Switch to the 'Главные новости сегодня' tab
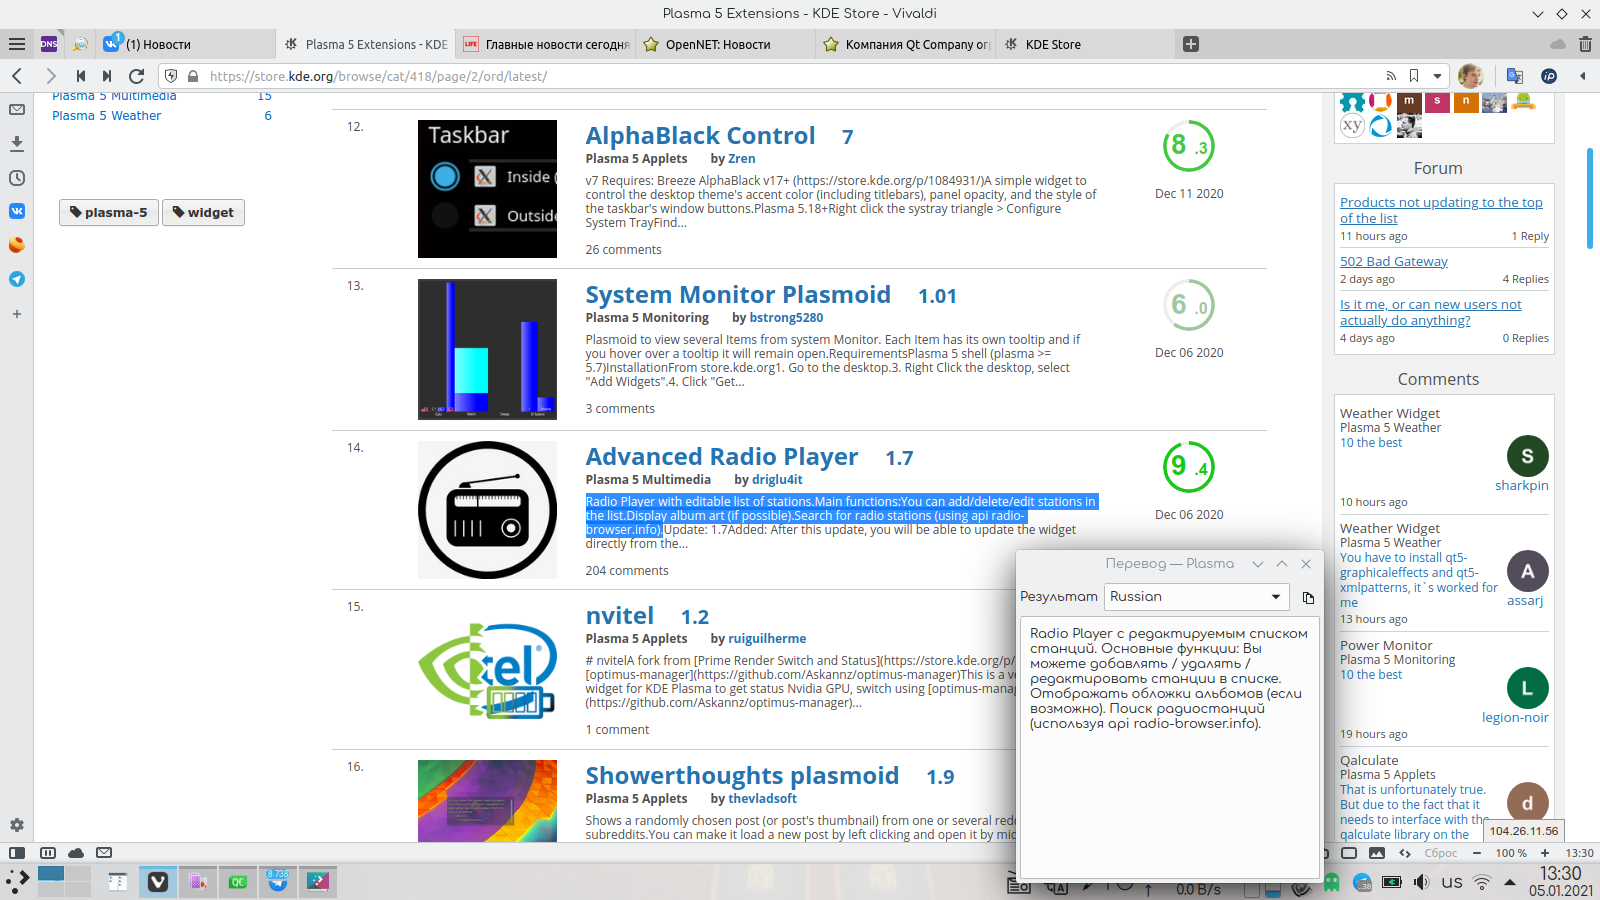This screenshot has width=1600, height=900. click(544, 44)
